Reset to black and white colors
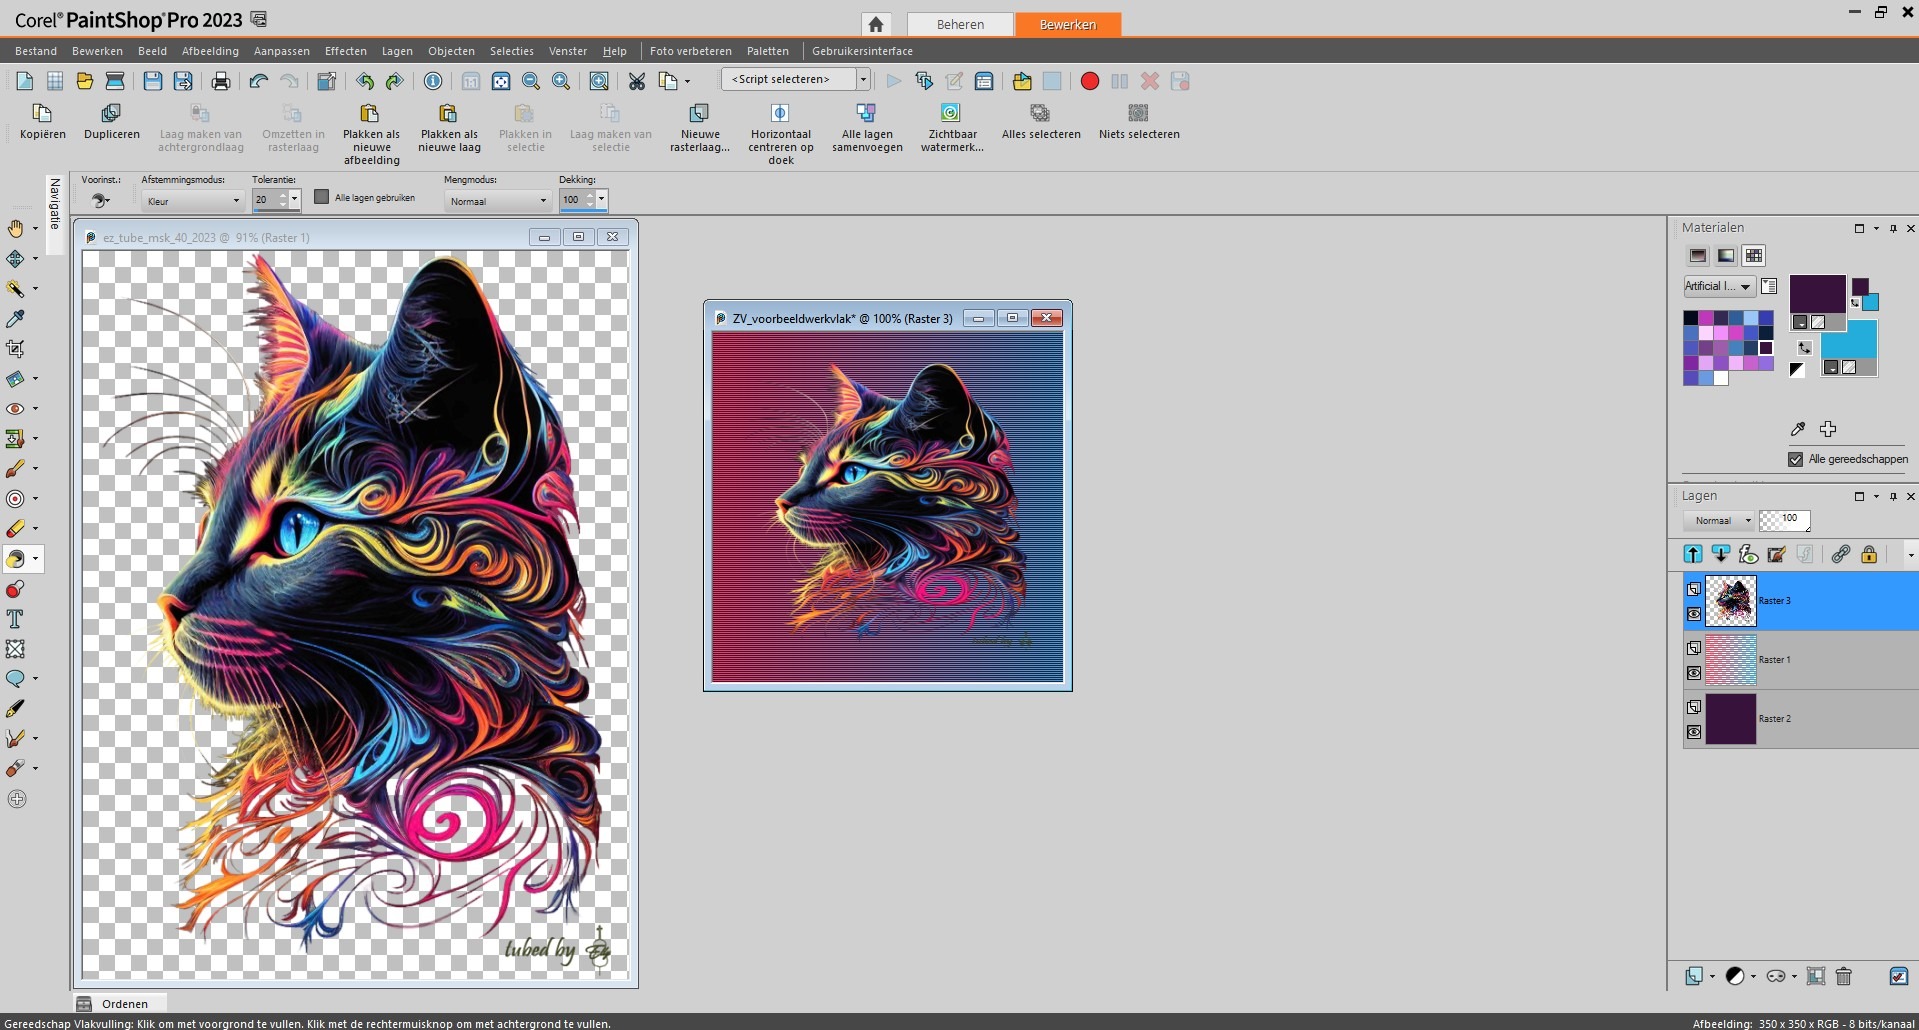This screenshot has width=1919, height=1030. tap(1797, 369)
